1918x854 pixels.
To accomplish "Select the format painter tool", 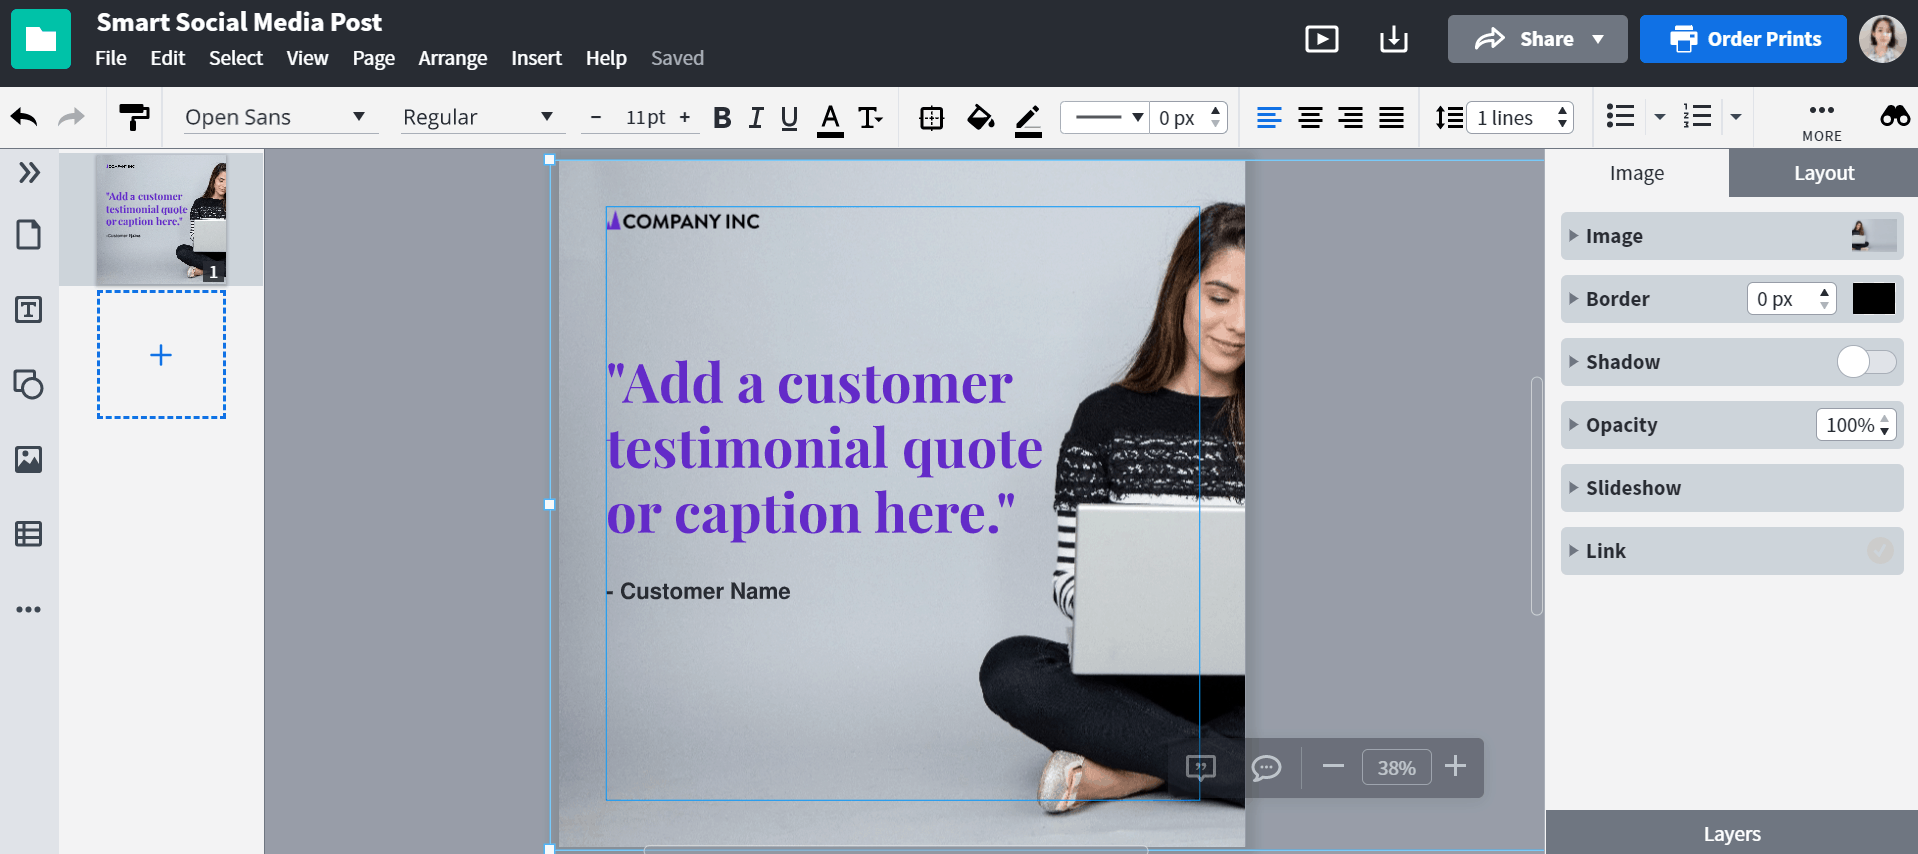I will coord(134,117).
